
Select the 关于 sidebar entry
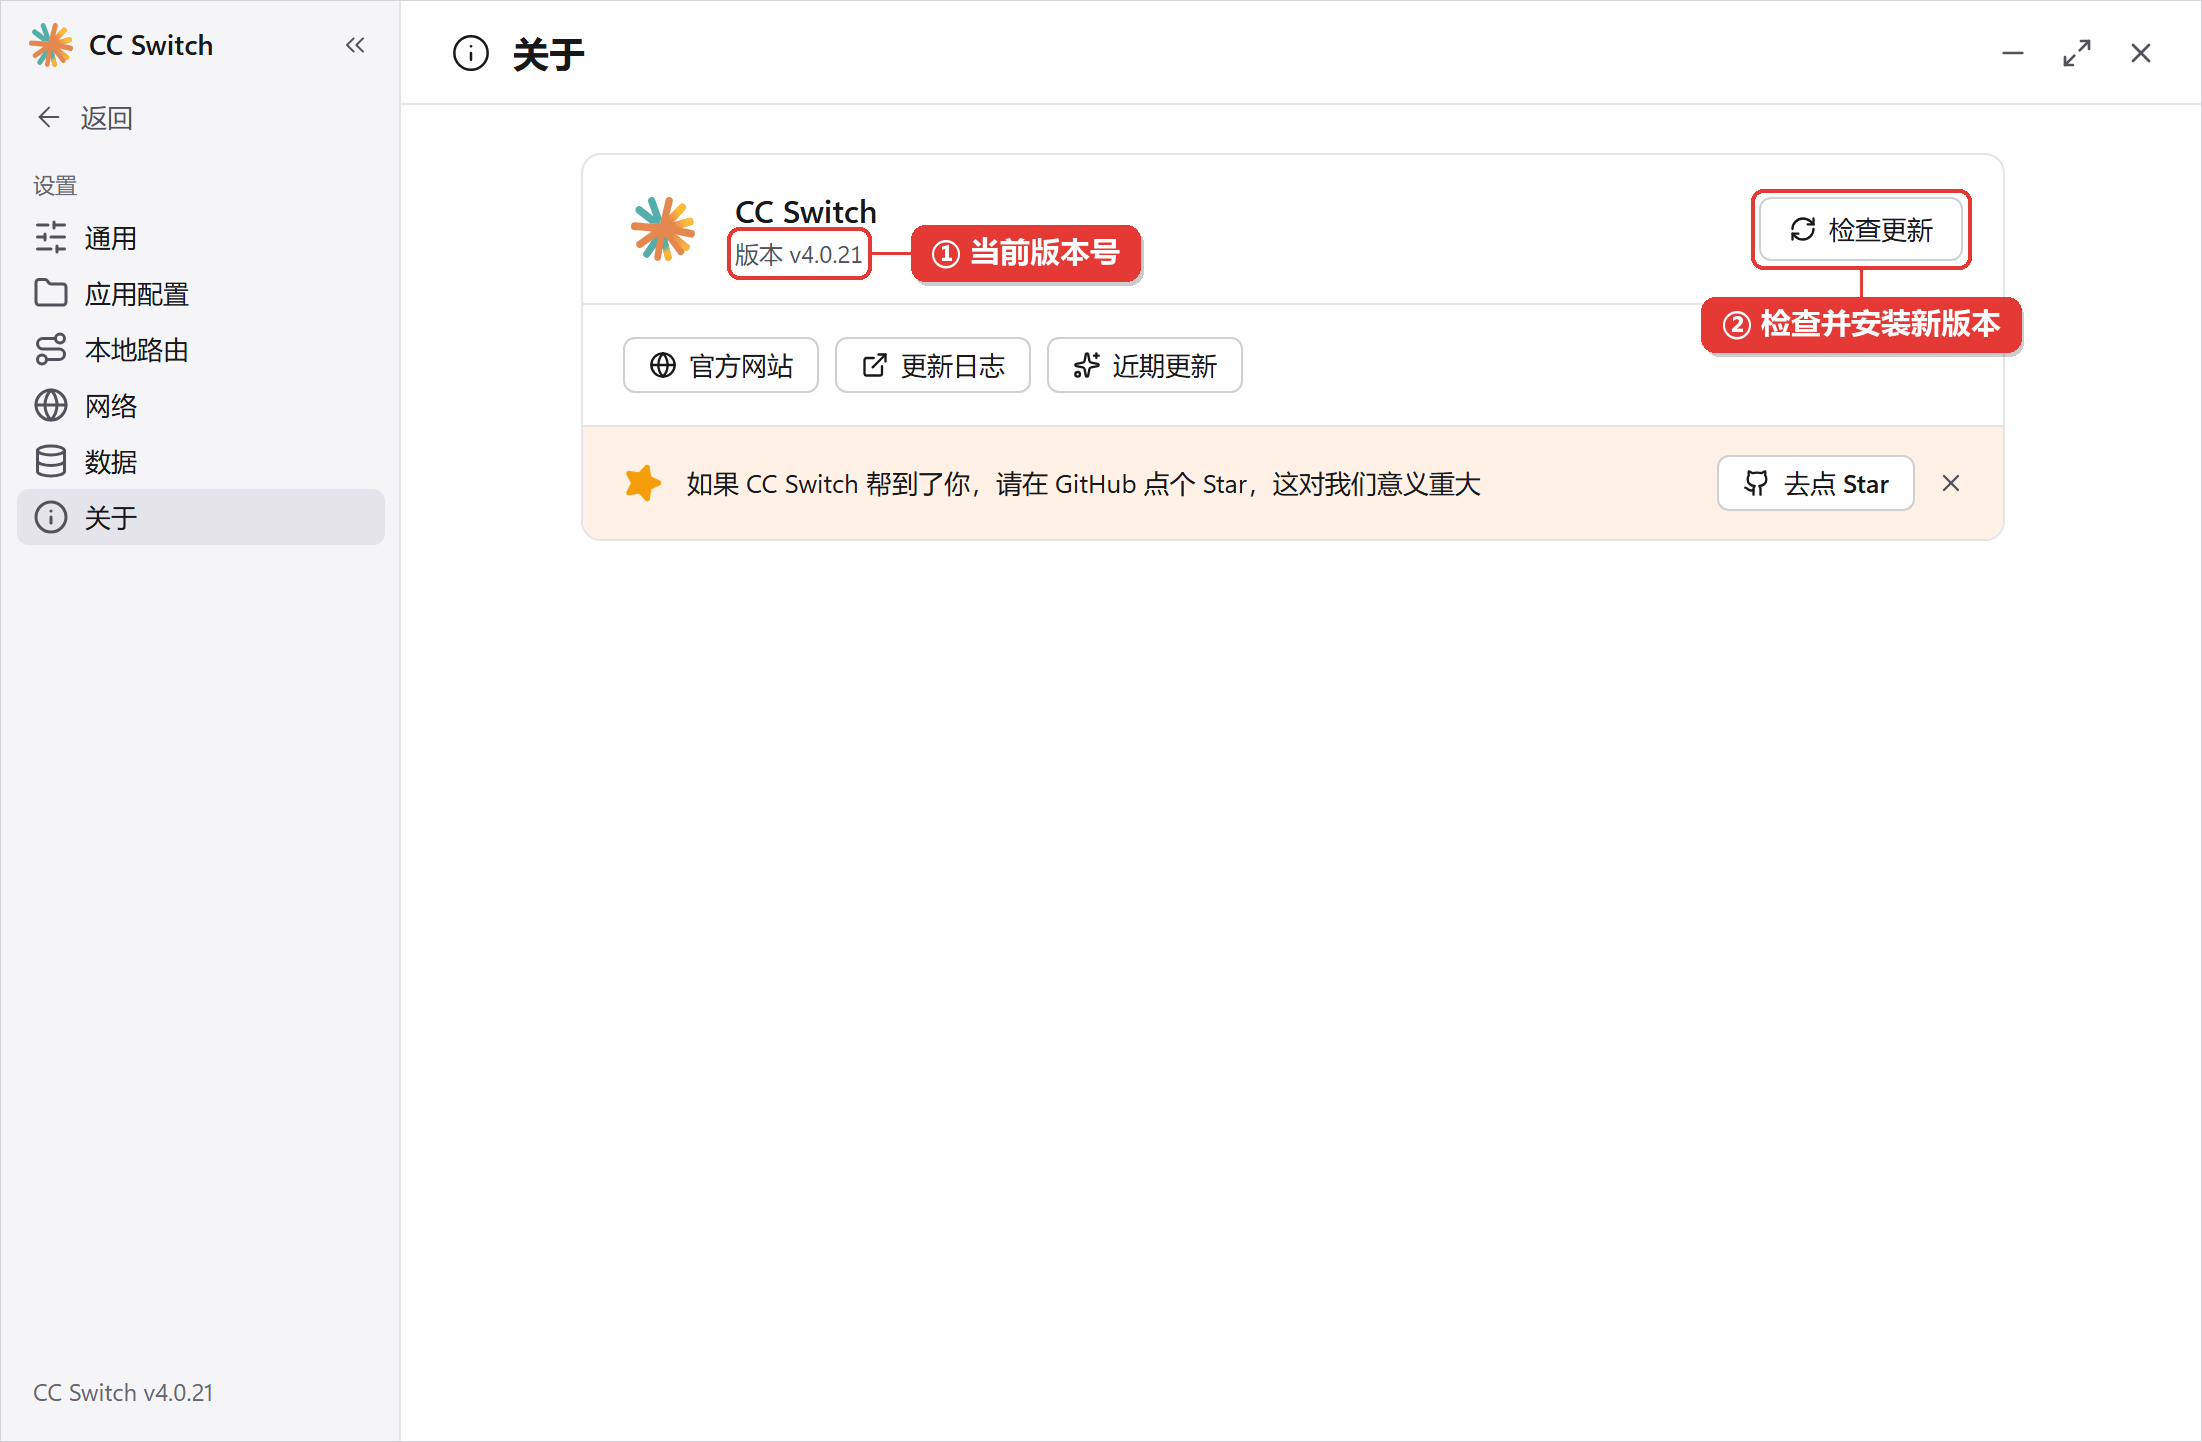pos(201,517)
